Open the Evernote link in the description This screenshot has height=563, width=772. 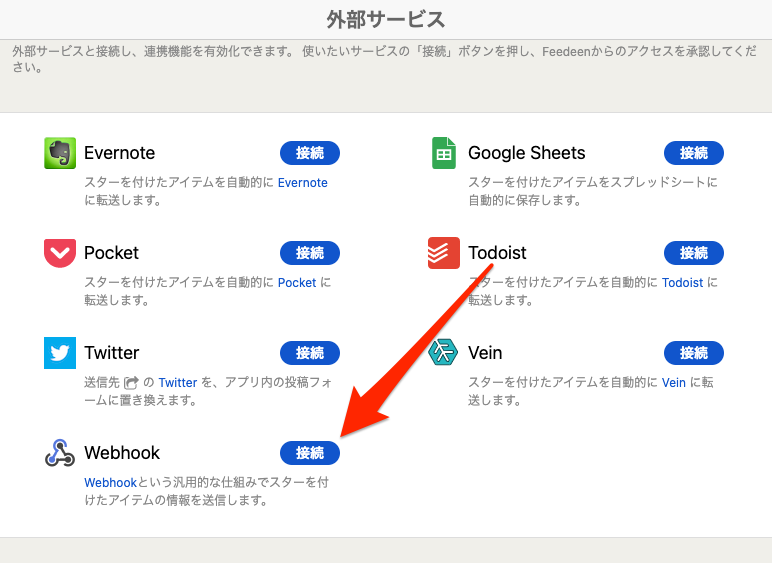coord(302,183)
